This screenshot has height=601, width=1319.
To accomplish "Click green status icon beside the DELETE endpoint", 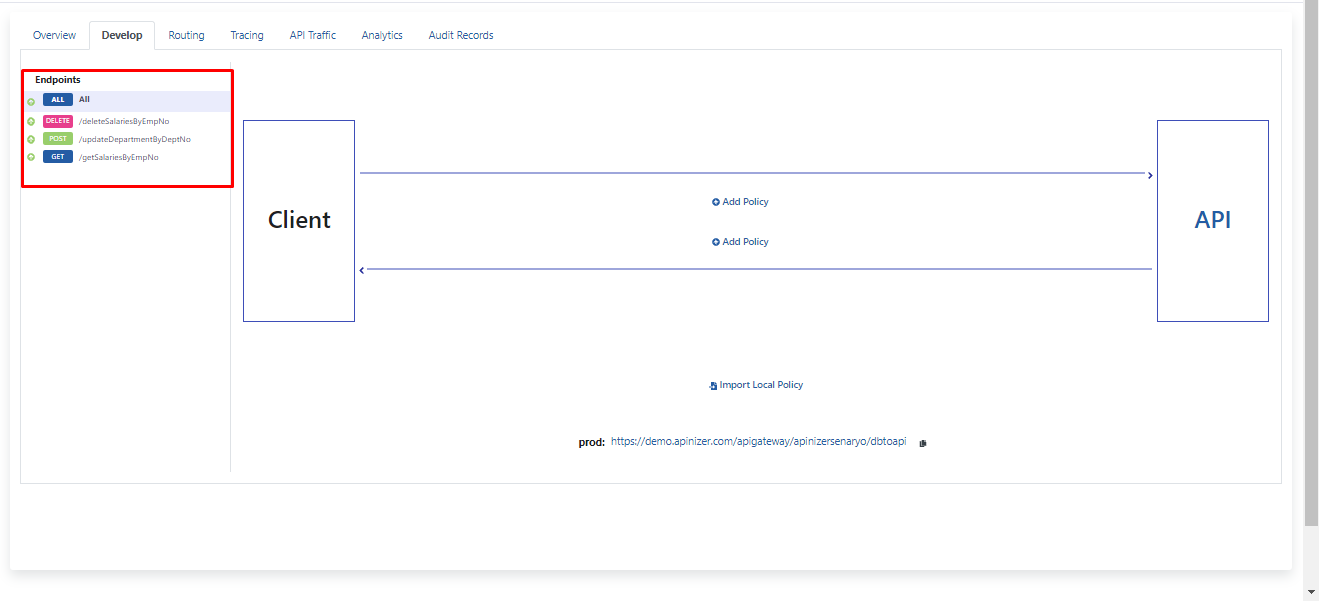I will click(x=31, y=121).
